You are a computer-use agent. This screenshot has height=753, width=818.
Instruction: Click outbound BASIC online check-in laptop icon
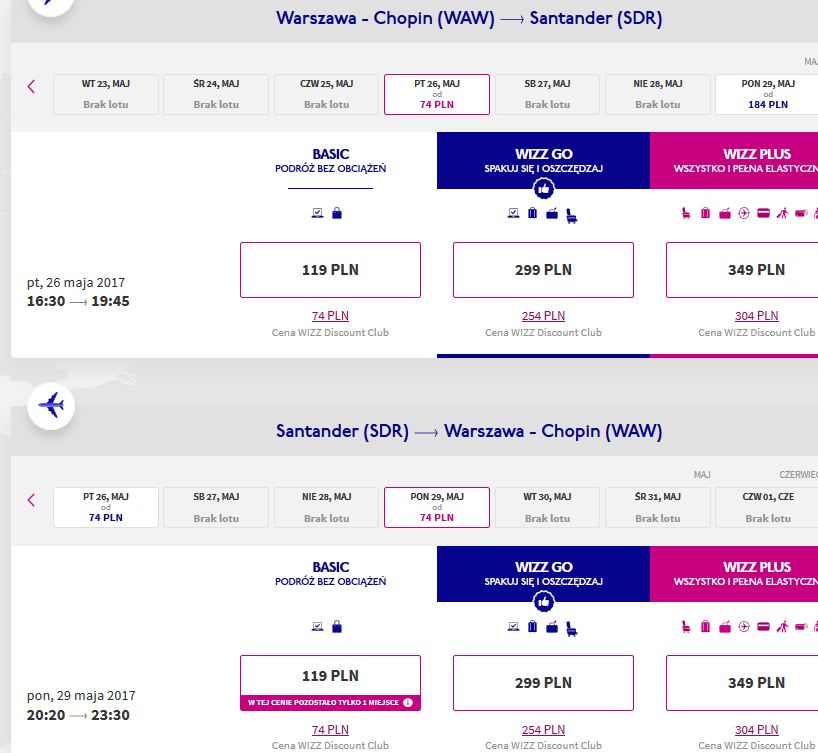coord(317,213)
